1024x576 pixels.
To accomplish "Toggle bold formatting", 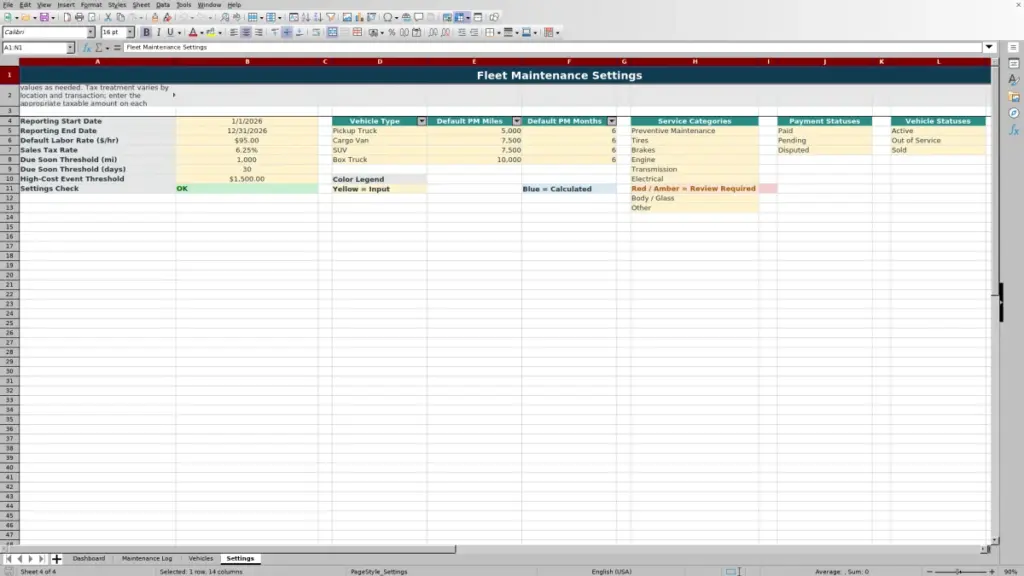I will click(x=146, y=32).
